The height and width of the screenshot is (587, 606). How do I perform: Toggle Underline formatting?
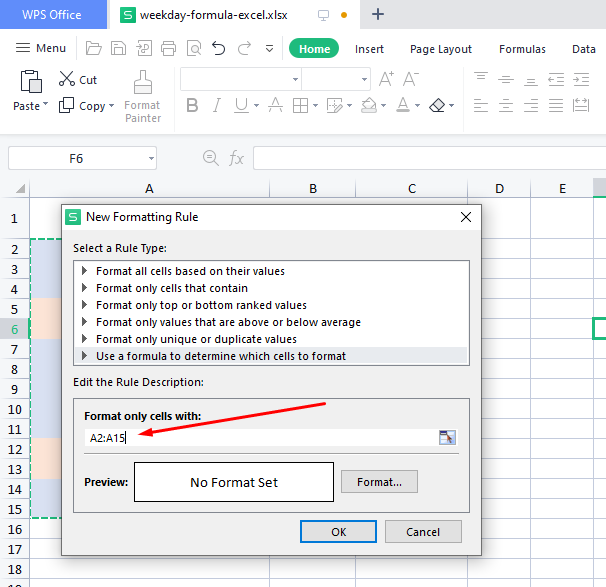coord(242,105)
